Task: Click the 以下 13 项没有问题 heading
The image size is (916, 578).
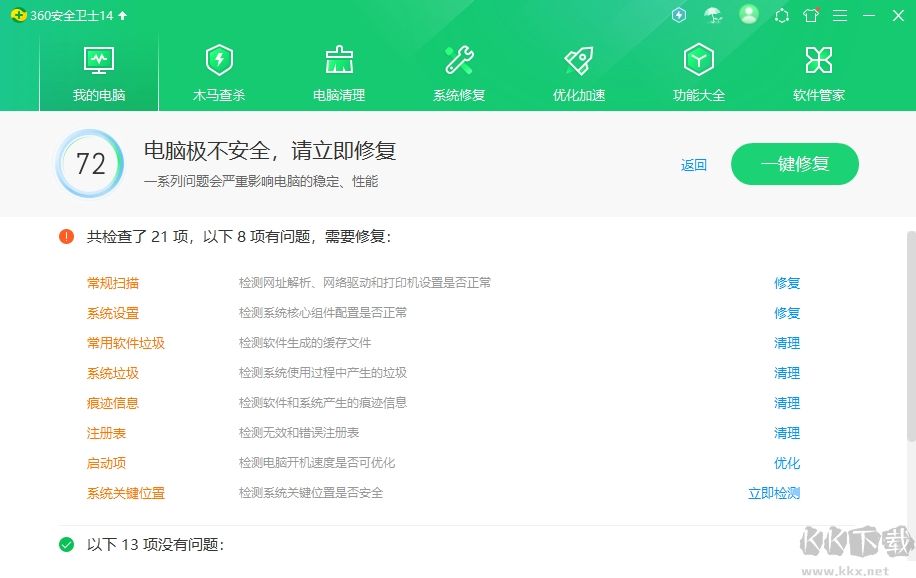Action: 155,545
